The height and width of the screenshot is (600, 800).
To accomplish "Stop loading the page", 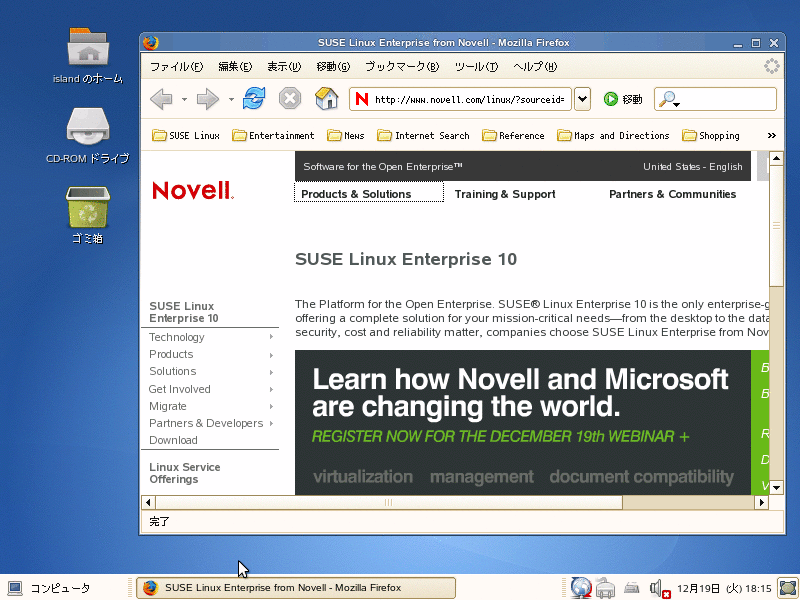I will pyautogui.click(x=290, y=98).
